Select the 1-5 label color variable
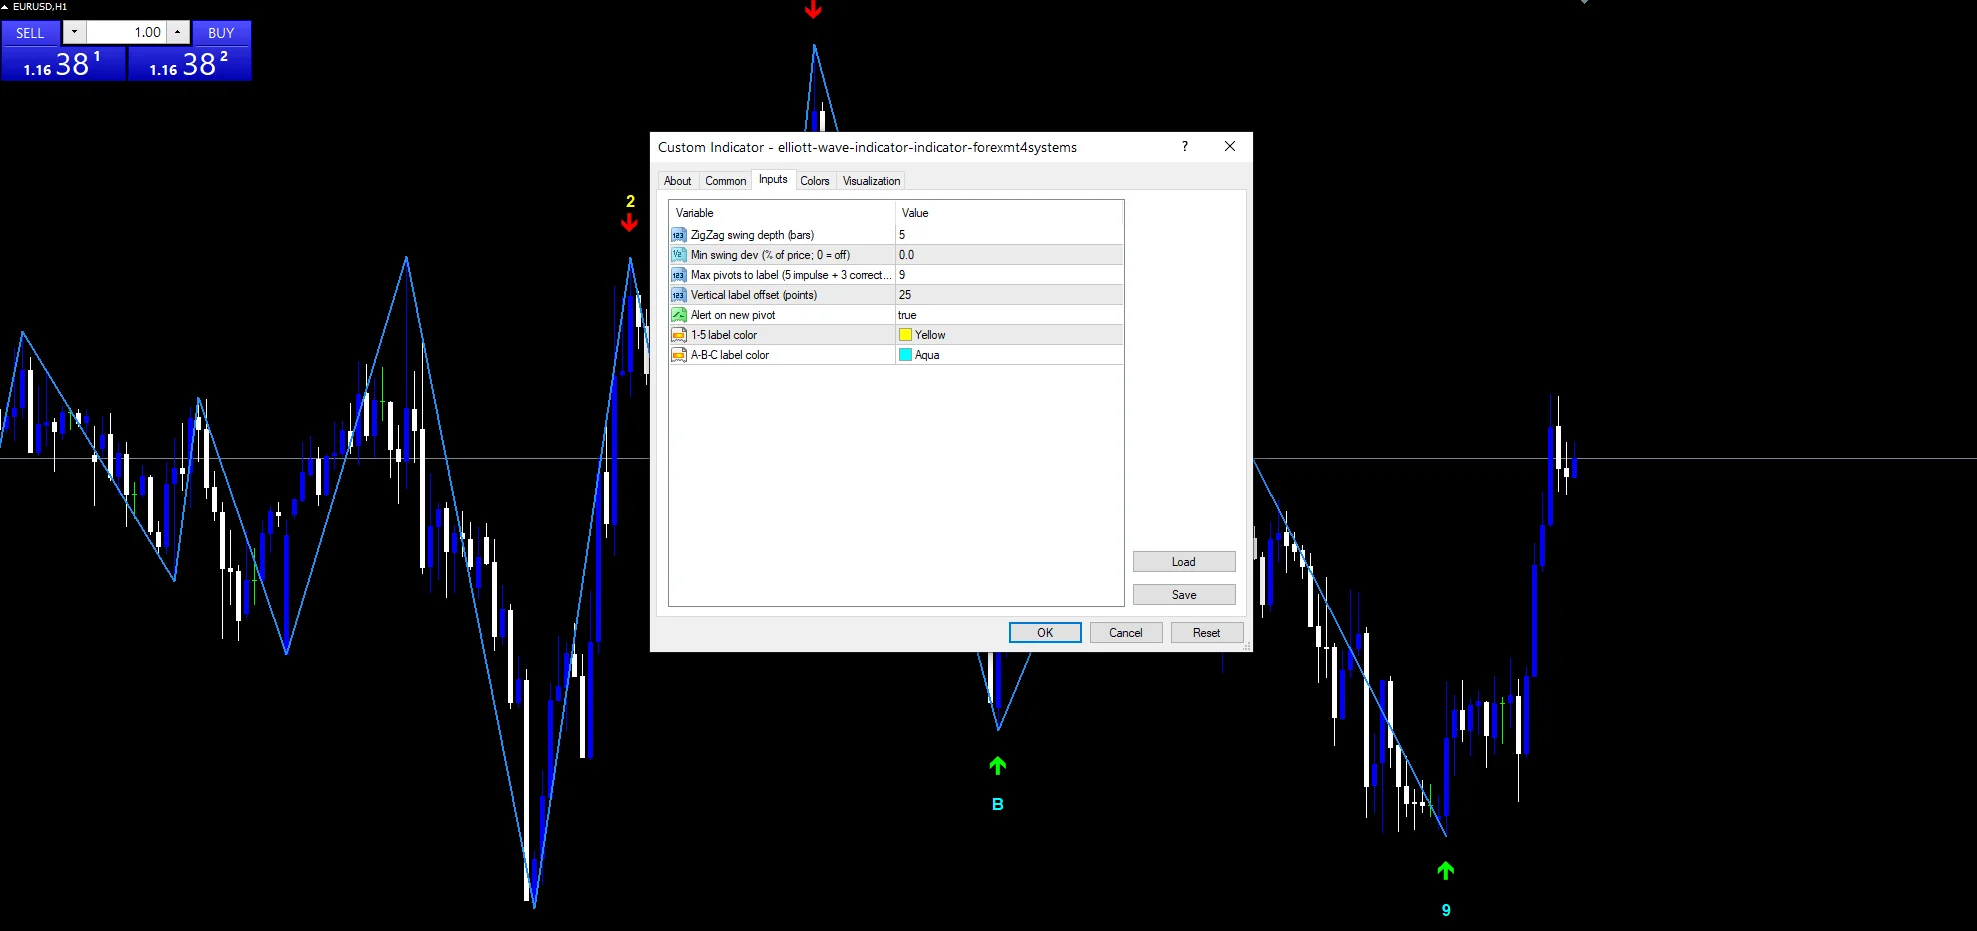 tap(723, 335)
